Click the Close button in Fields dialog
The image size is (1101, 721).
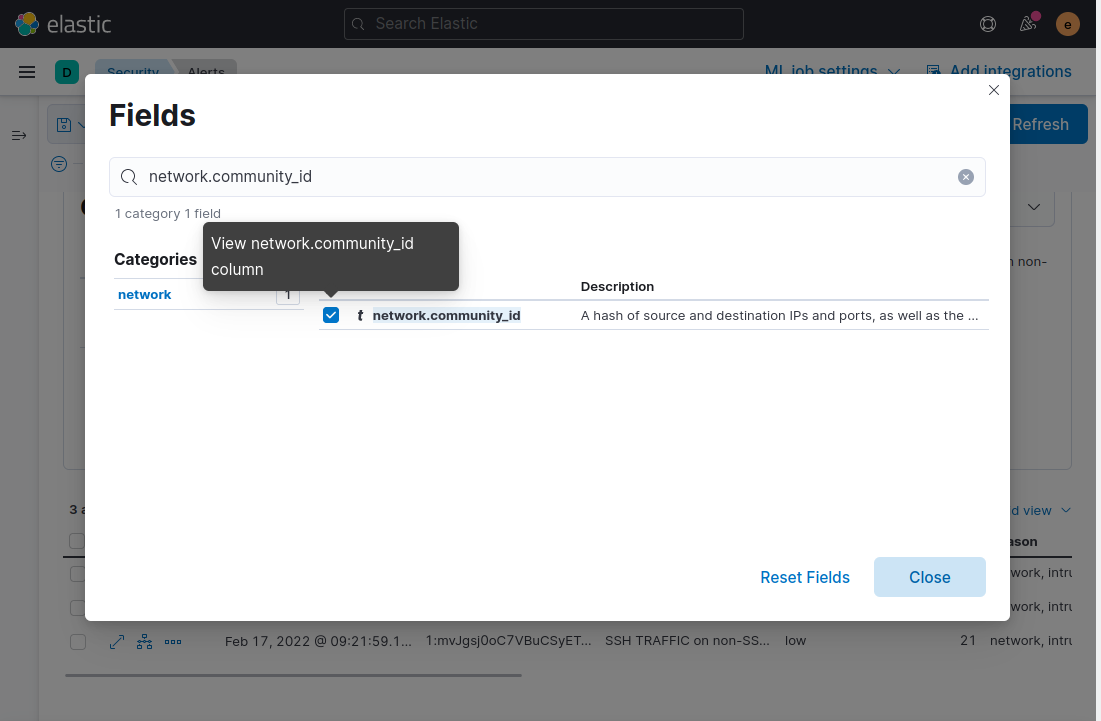930,577
